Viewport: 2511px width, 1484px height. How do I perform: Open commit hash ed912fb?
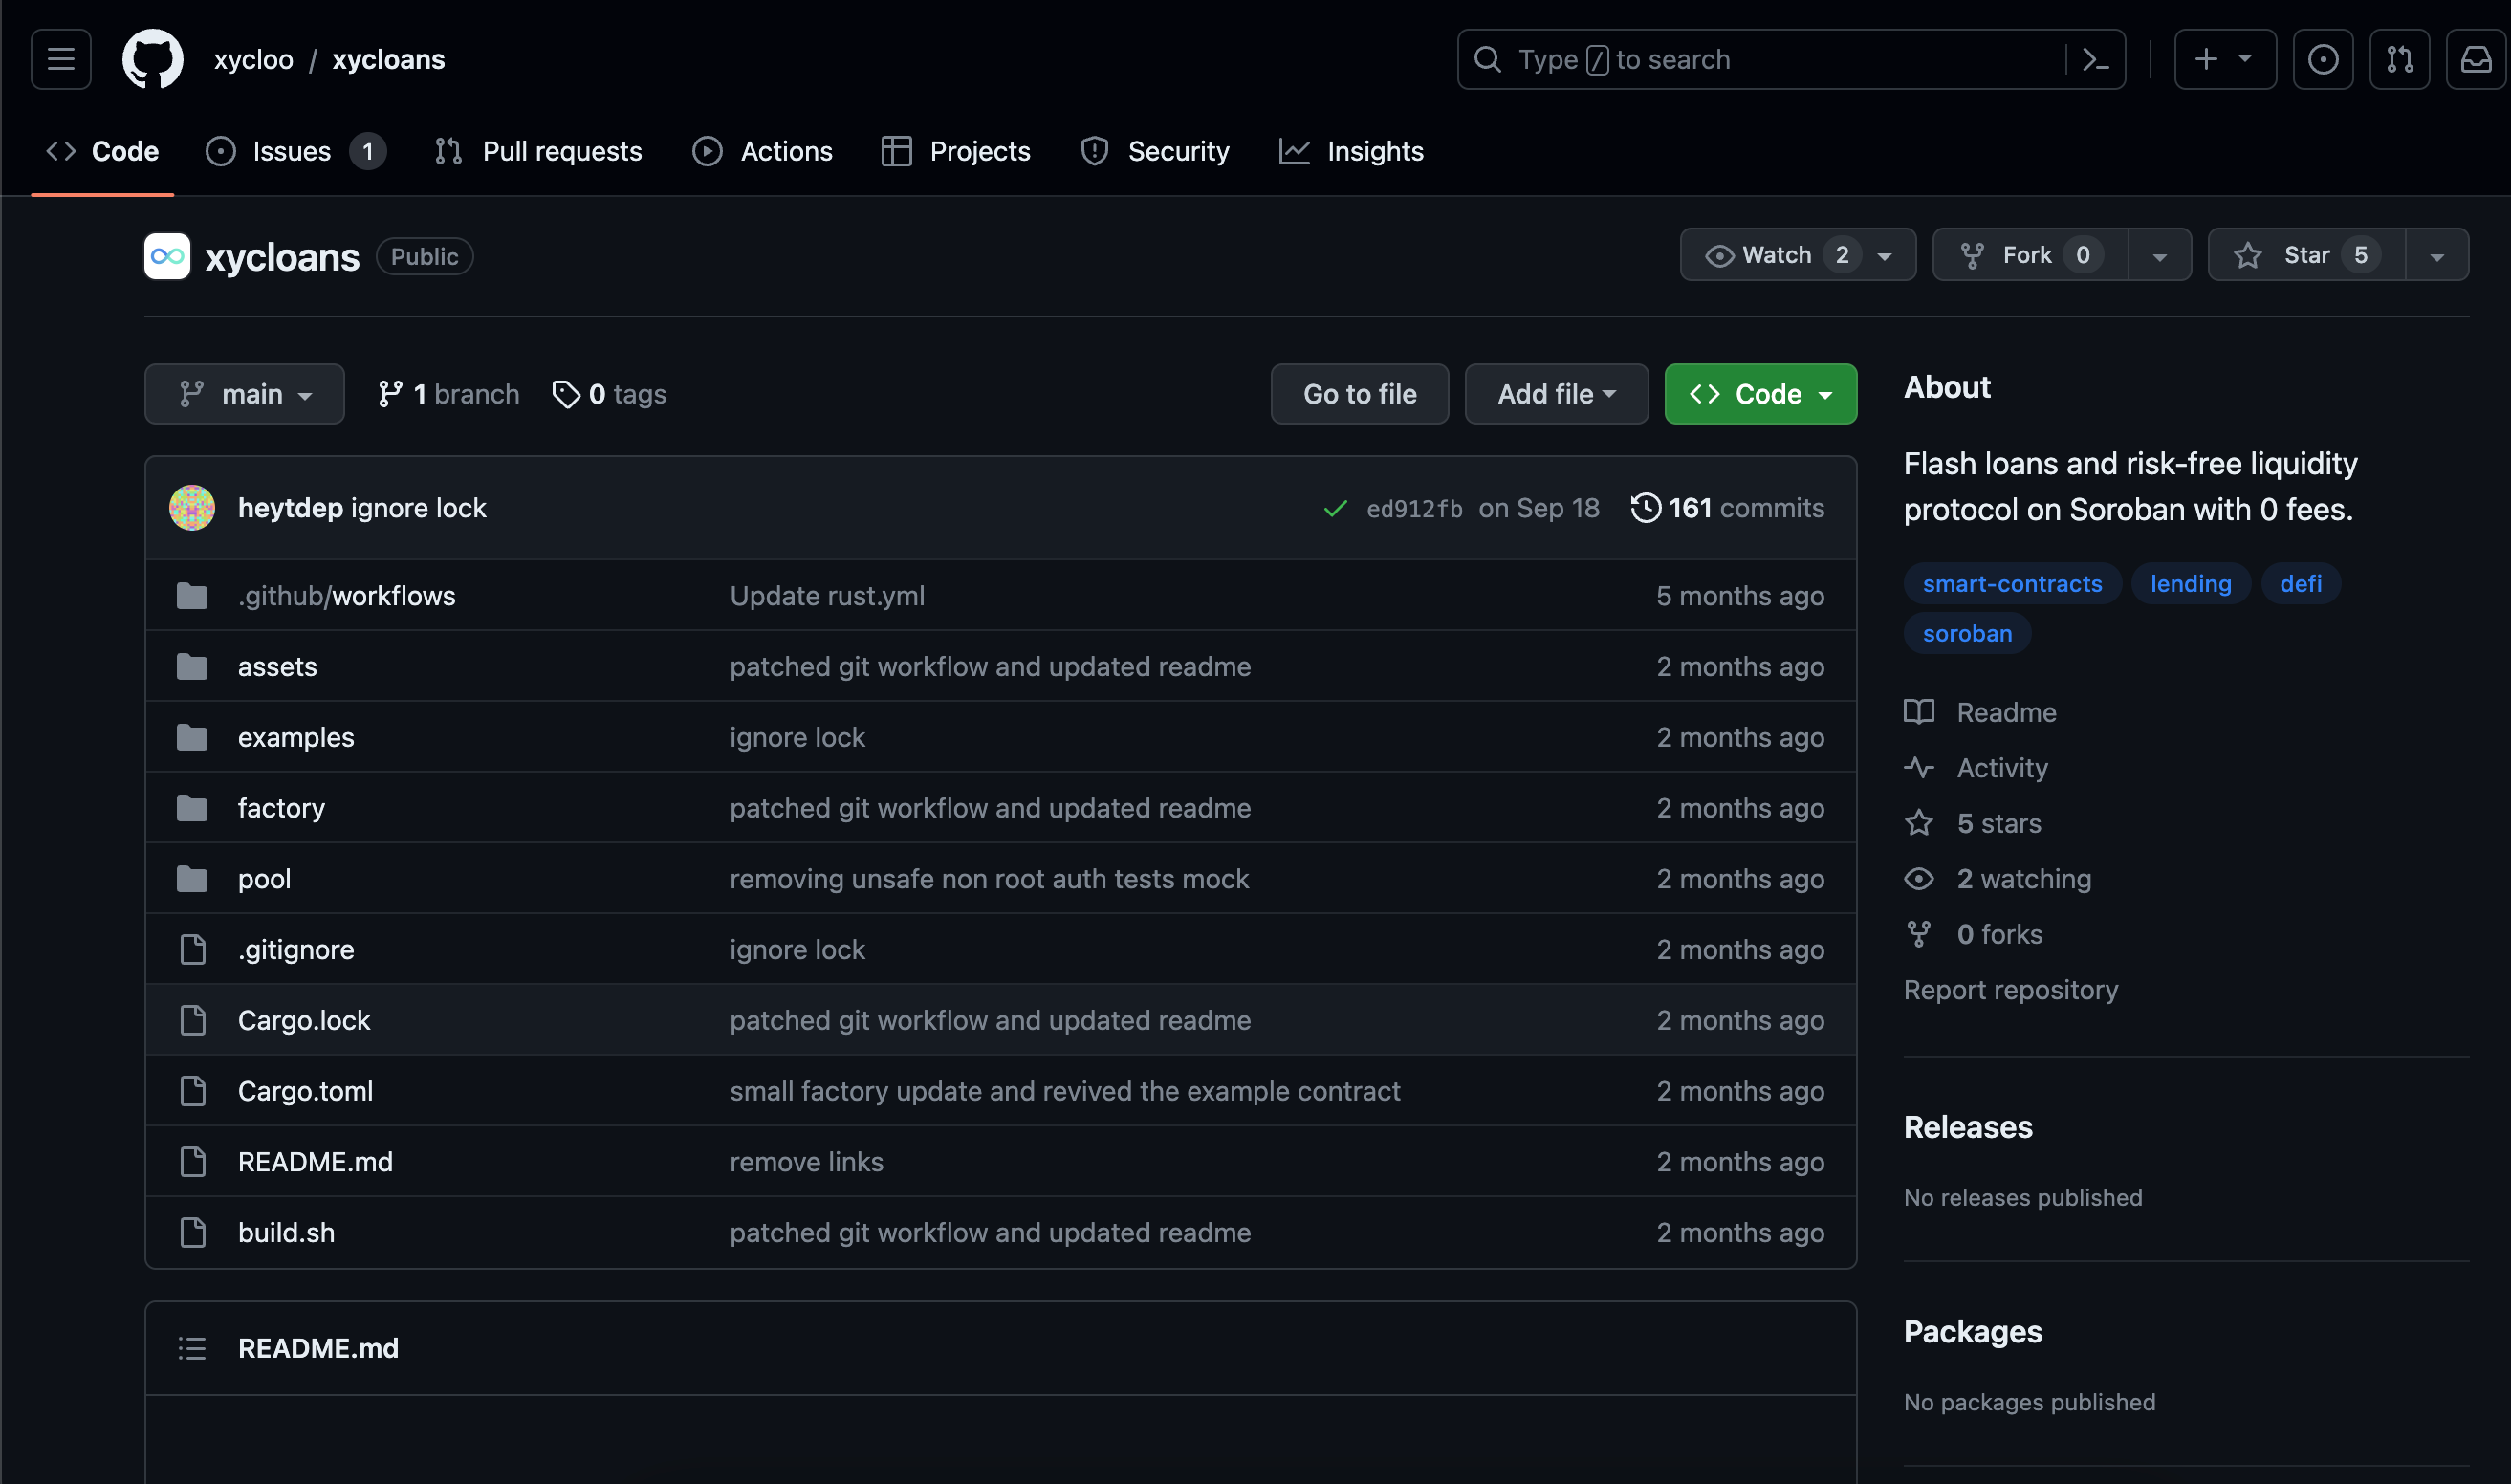(1414, 509)
